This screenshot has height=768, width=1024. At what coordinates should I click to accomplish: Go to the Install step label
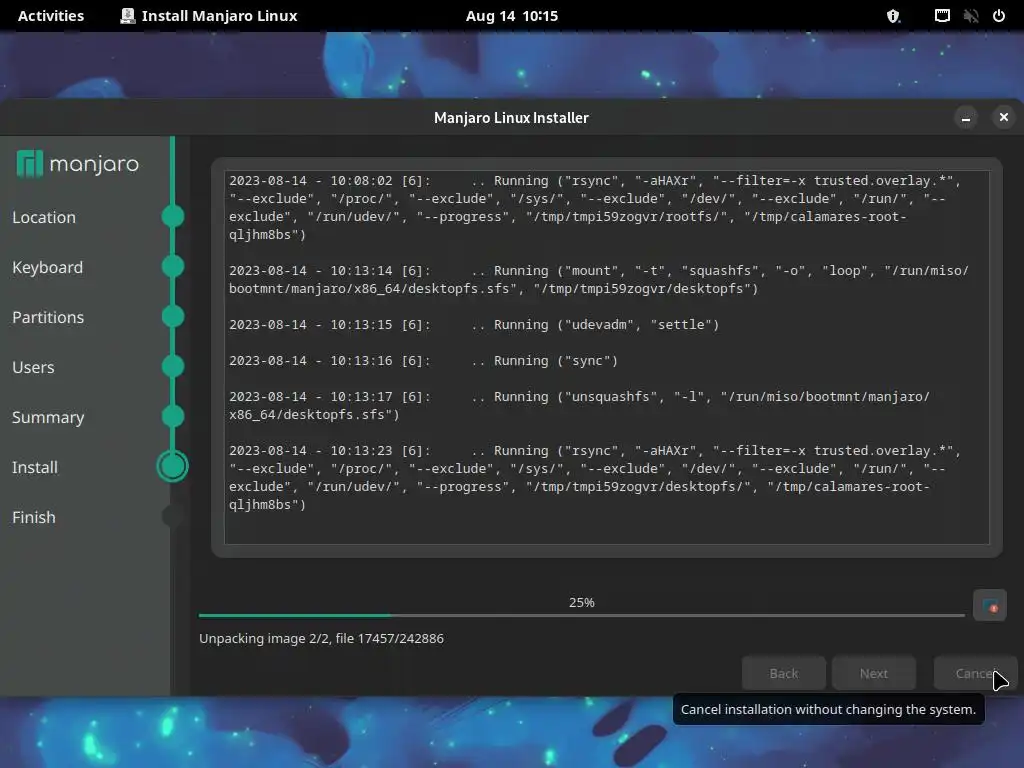click(x=35, y=467)
